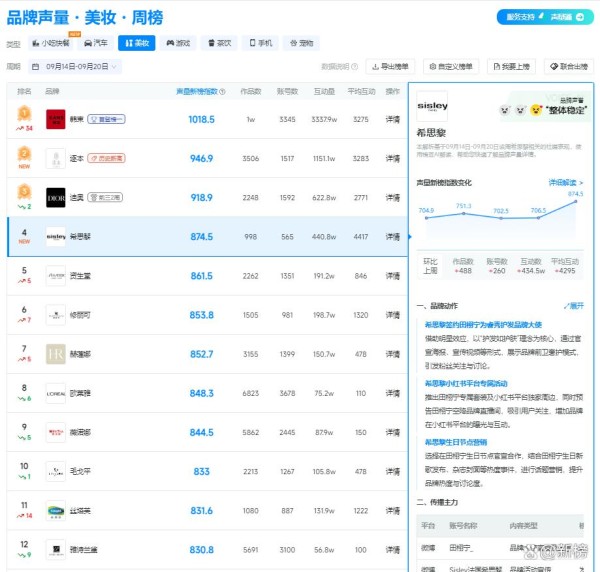The height and width of the screenshot is (572, 600).
Task: Click the 资生堂 logo in row 5
Action: point(55,275)
